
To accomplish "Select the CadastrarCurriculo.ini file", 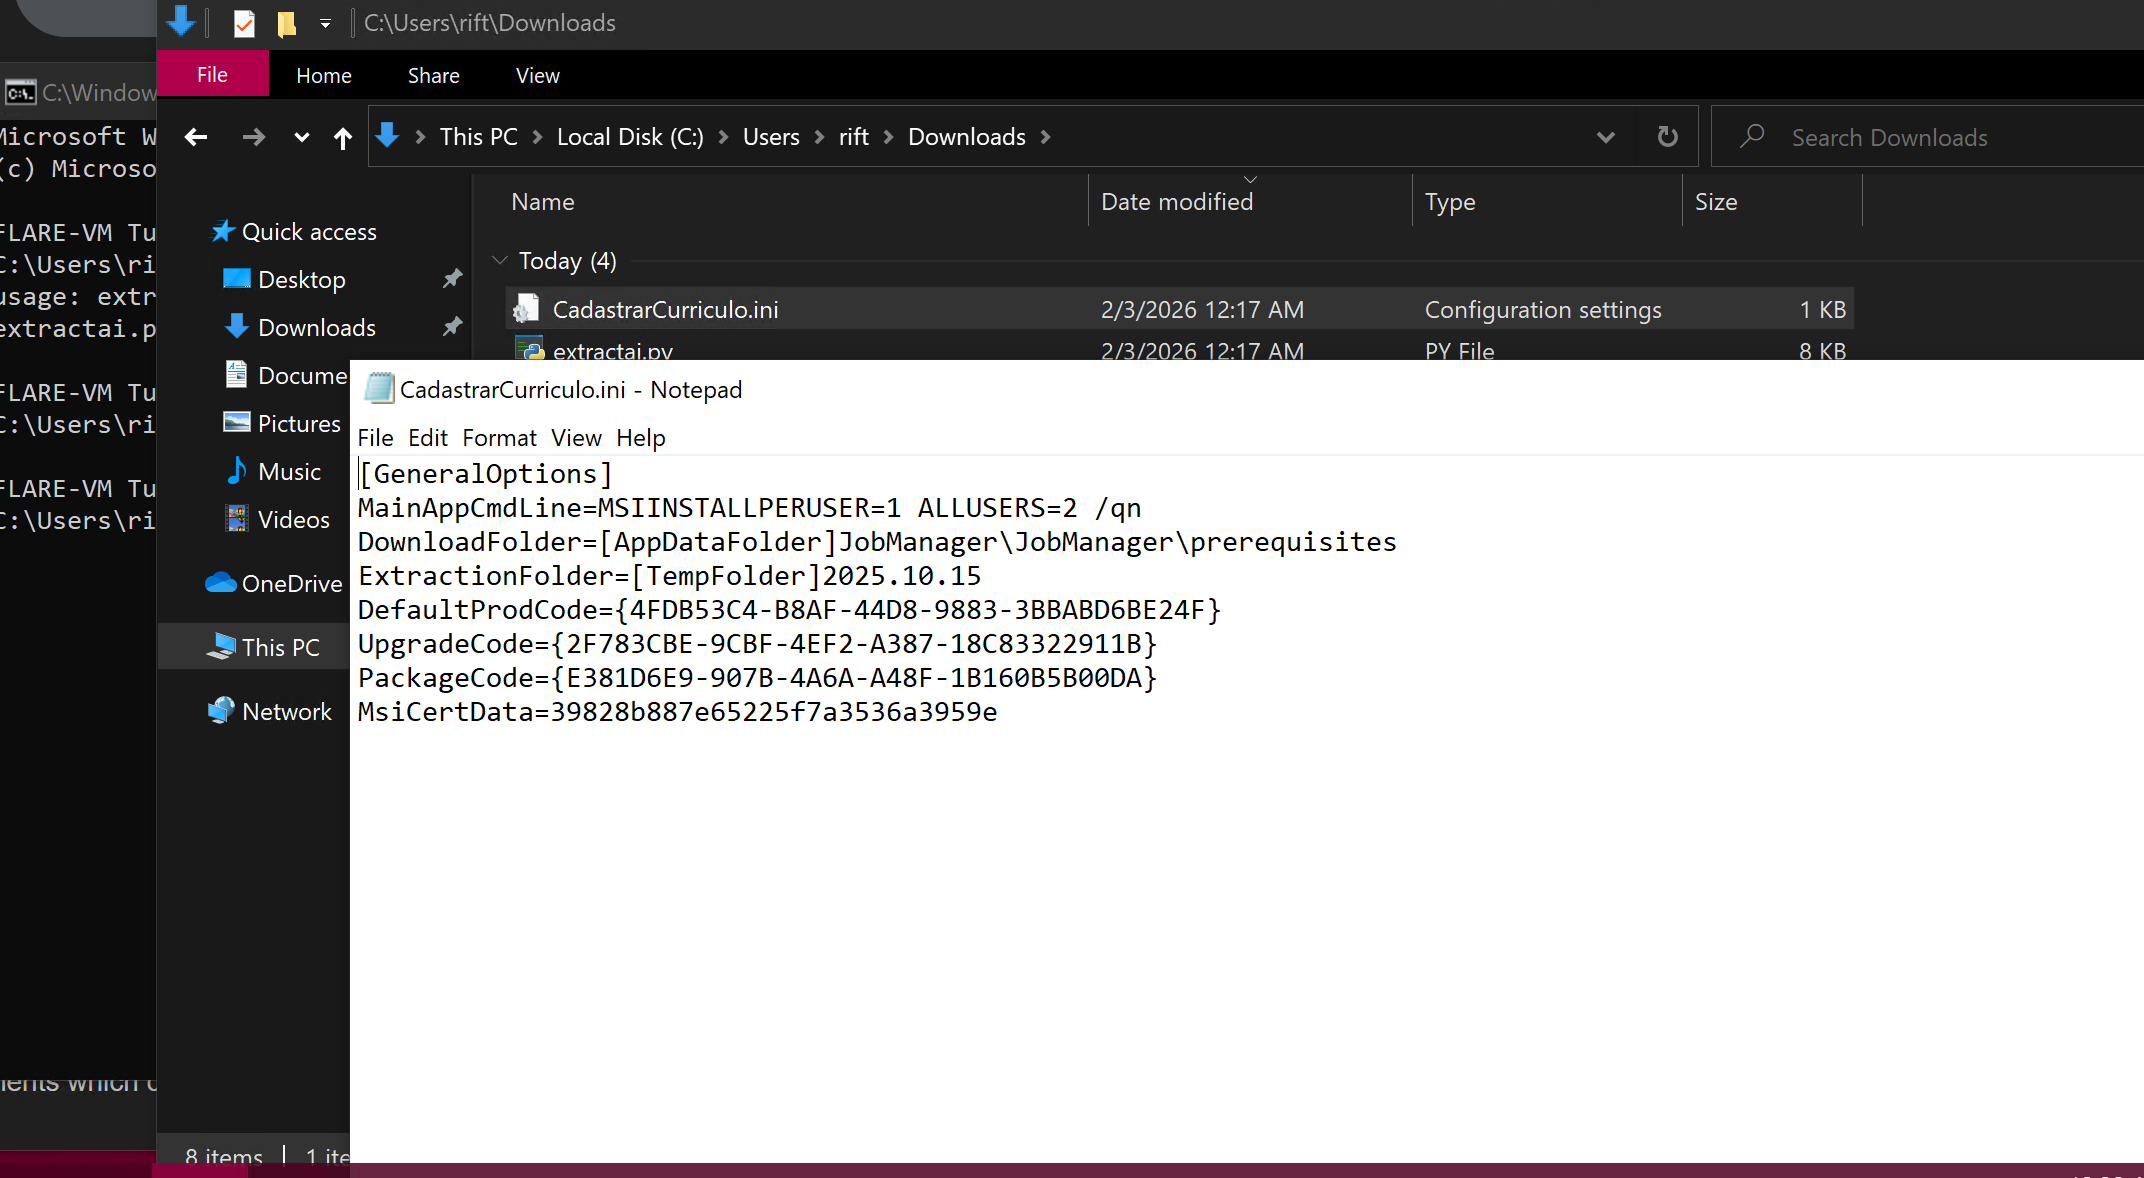I will tap(1179, 309).
